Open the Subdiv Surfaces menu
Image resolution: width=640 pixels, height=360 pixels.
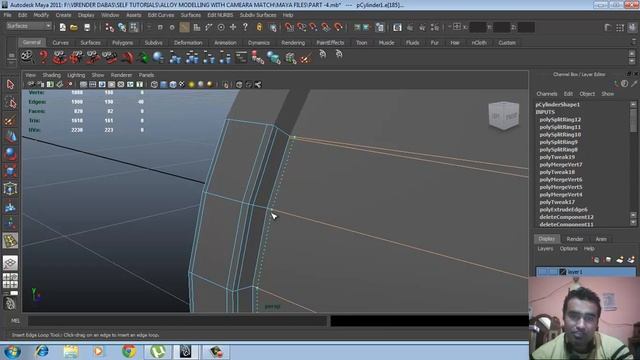[x=258, y=15]
